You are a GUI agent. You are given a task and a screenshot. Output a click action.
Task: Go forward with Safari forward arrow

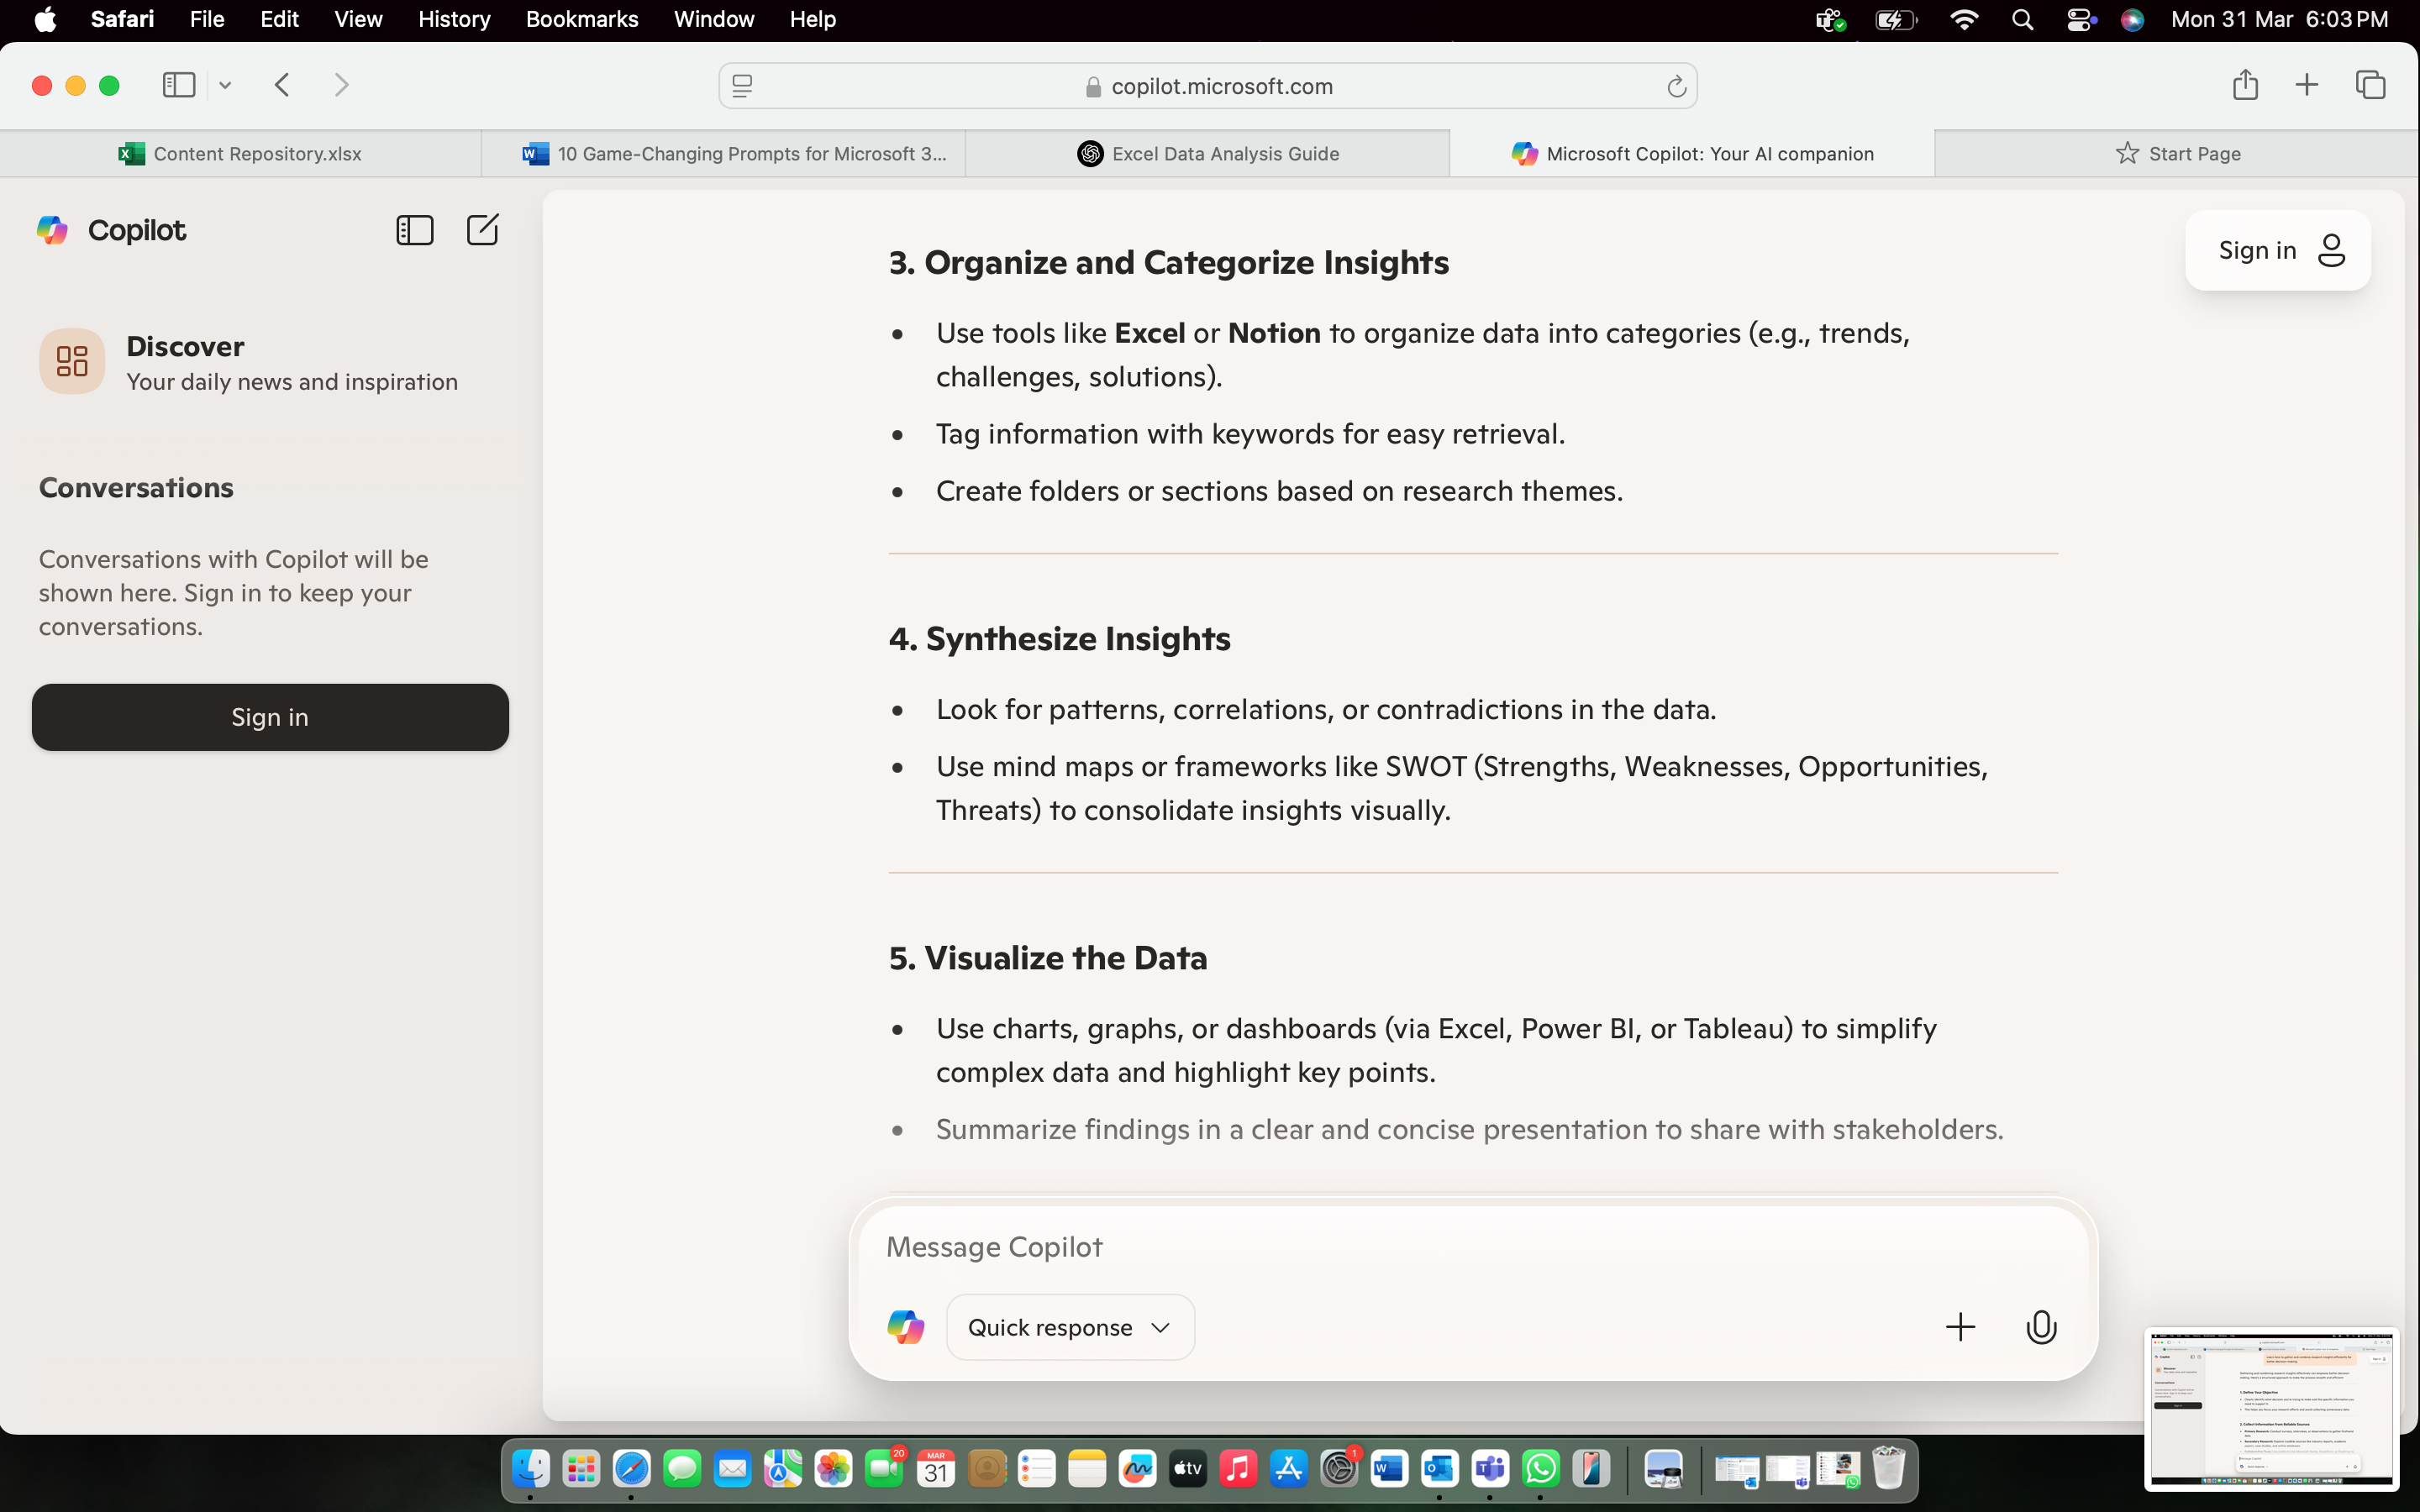pyautogui.click(x=341, y=85)
